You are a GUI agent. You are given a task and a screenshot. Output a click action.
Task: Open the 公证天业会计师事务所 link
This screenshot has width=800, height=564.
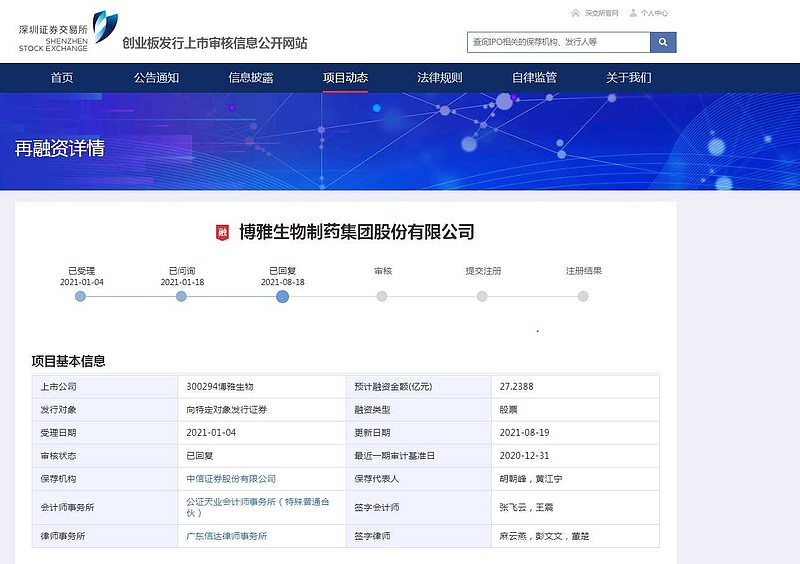258,507
